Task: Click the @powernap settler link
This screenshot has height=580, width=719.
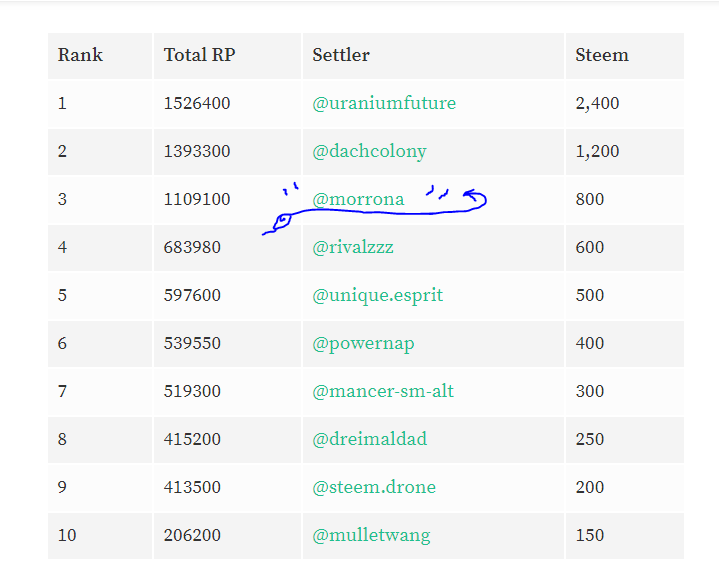Action: click(363, 343)
